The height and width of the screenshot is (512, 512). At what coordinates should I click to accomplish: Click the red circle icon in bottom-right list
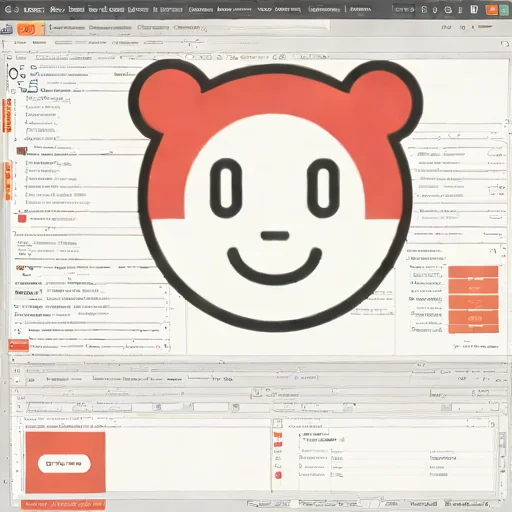(278, 475)
